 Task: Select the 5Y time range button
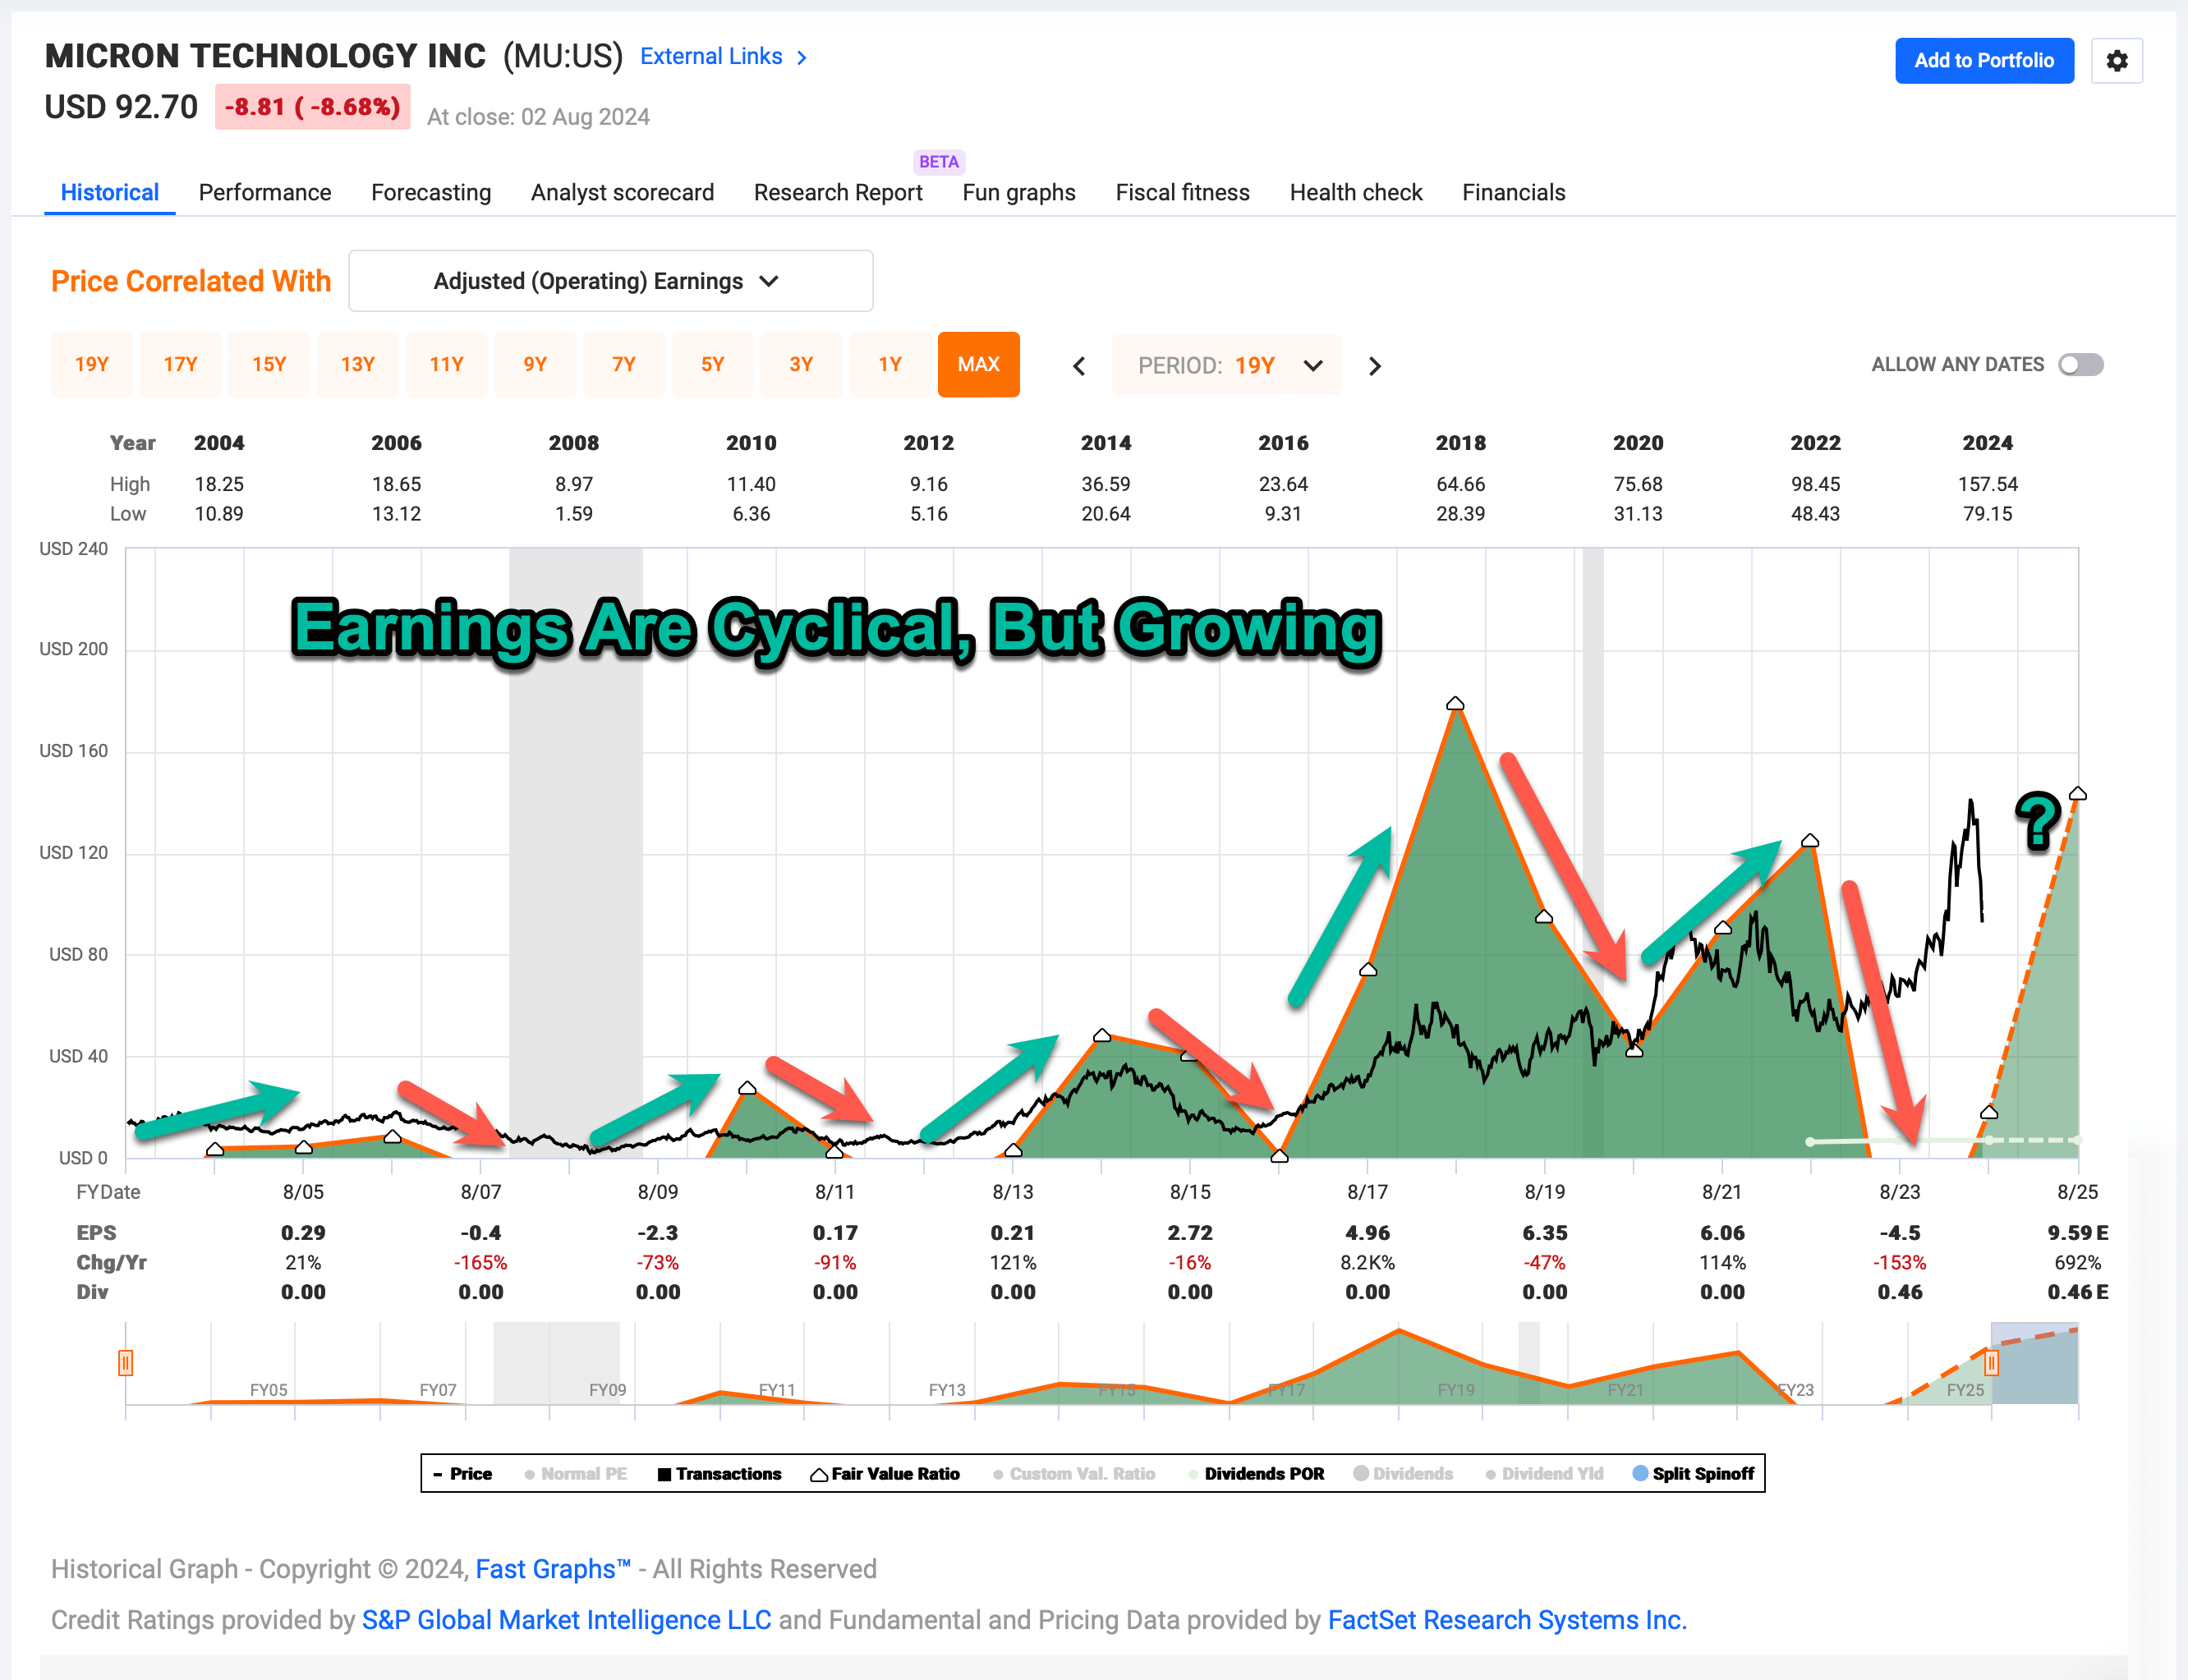[x=712, y=365]
